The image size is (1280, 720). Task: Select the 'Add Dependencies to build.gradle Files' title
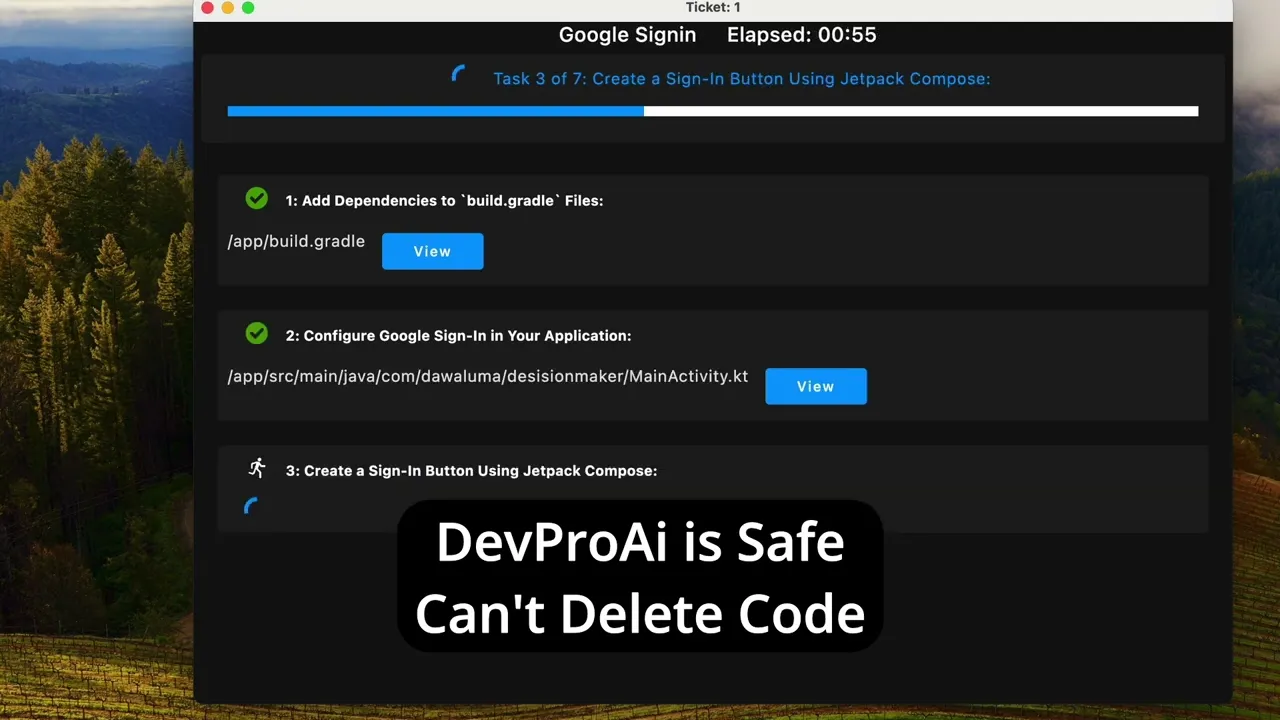tap(444, 200)
